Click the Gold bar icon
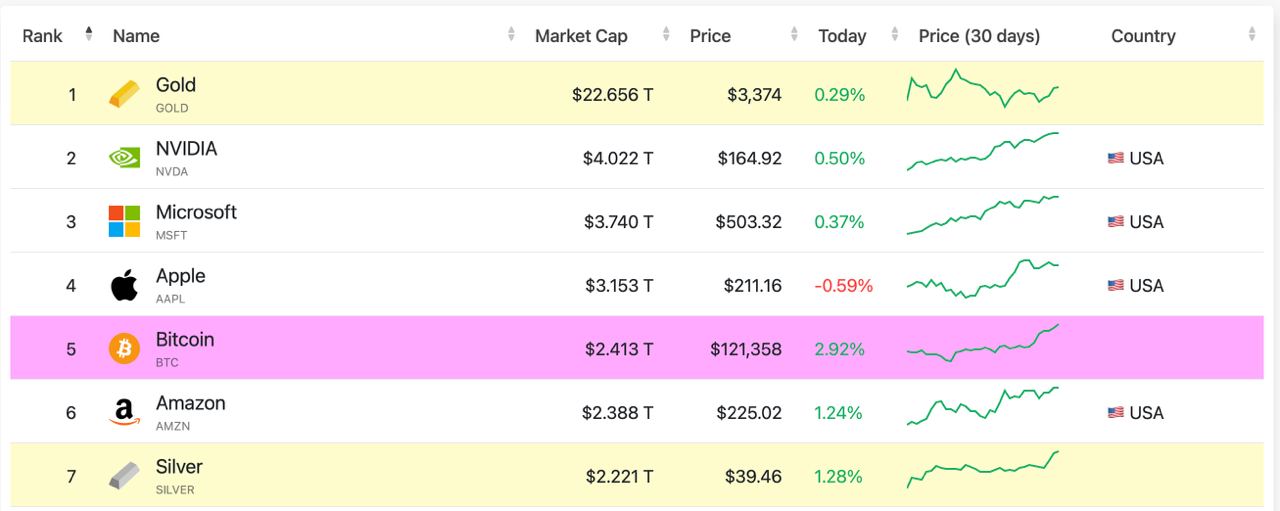Viewport: 1280px width, 511px height. tap(124, 94)
